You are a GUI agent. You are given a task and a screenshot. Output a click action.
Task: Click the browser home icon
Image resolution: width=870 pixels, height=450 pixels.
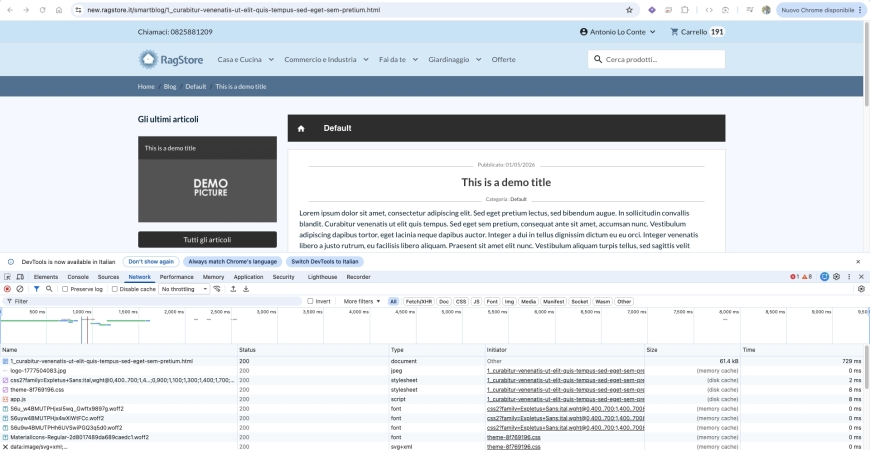59,10
